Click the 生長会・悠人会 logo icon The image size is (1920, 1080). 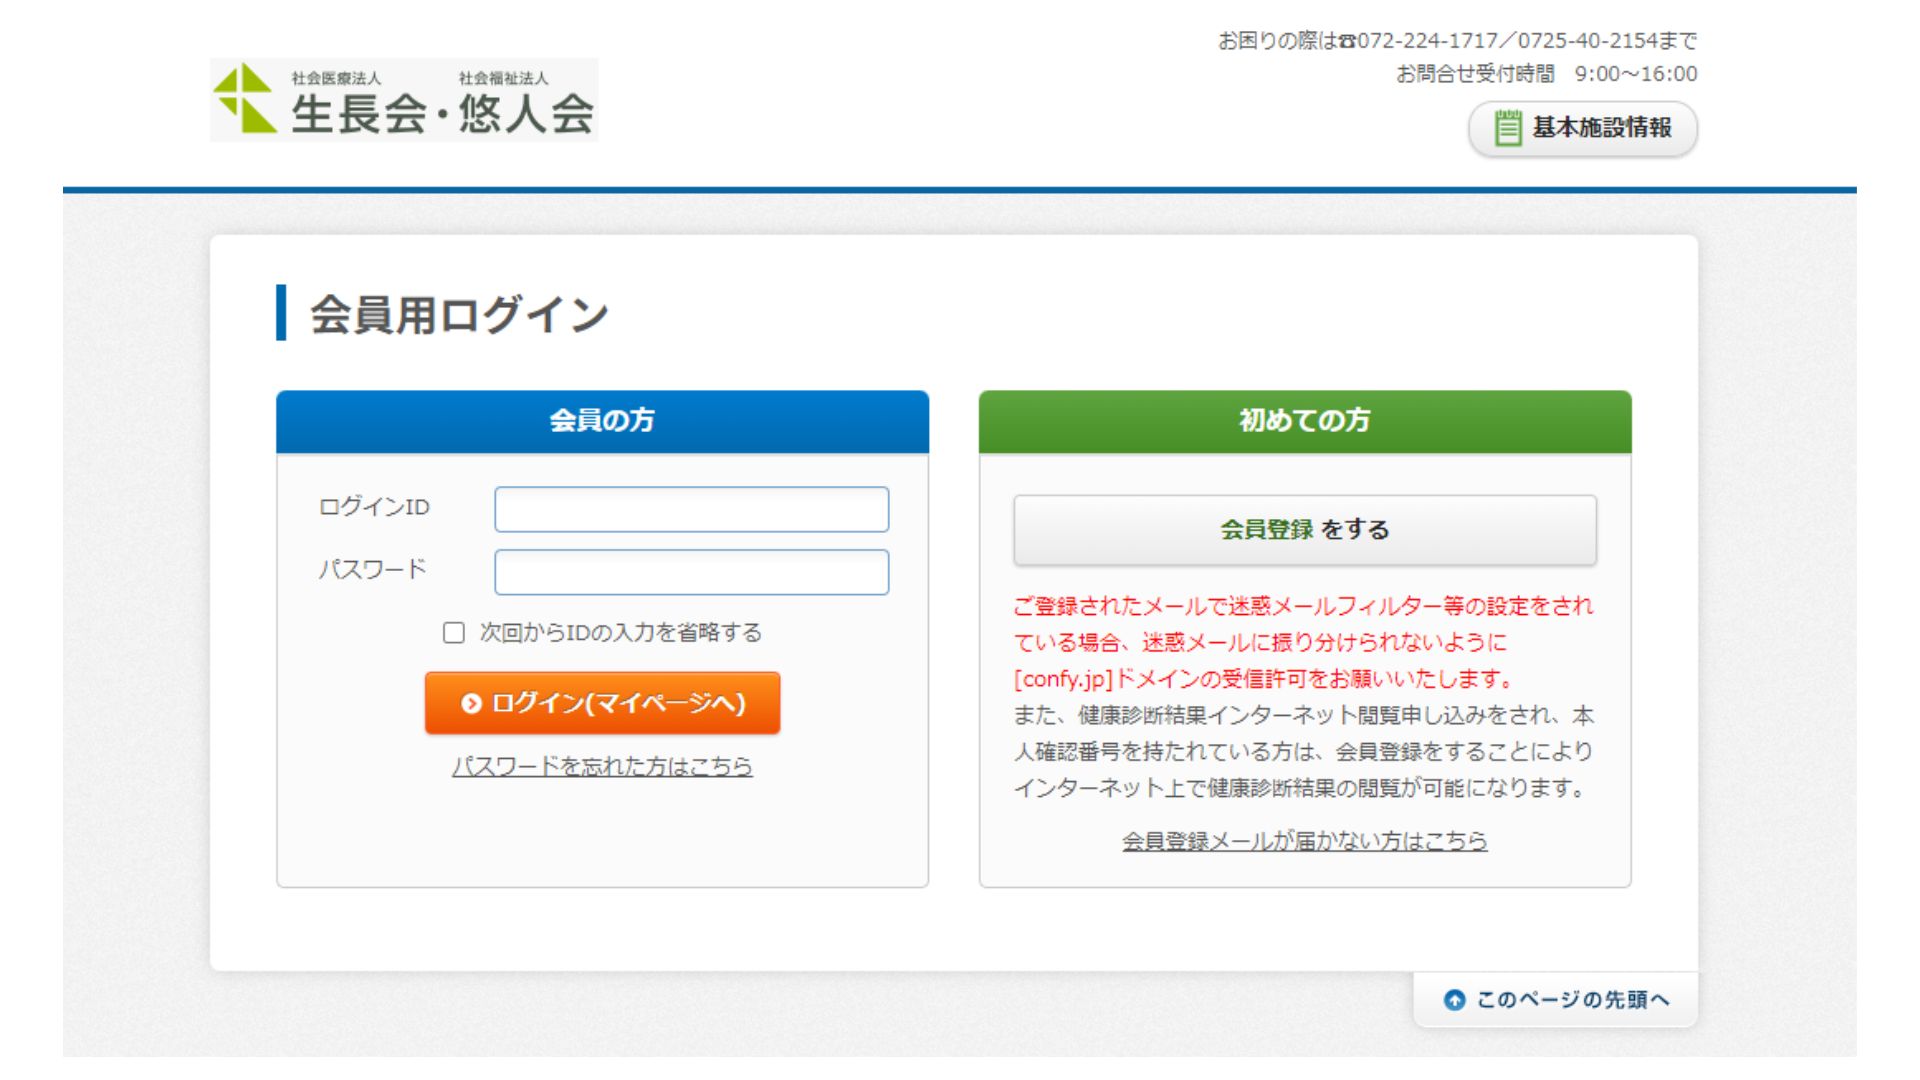click(245, 100)
